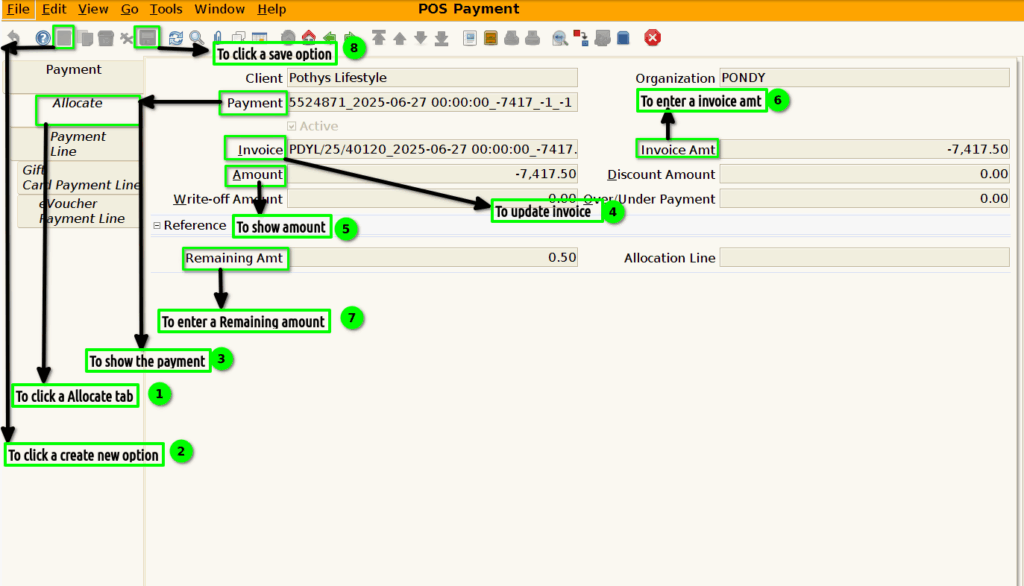Screen dimensions: 1024x586
Task: Switch to the Payment Line tab
Action: pos(77,144)
